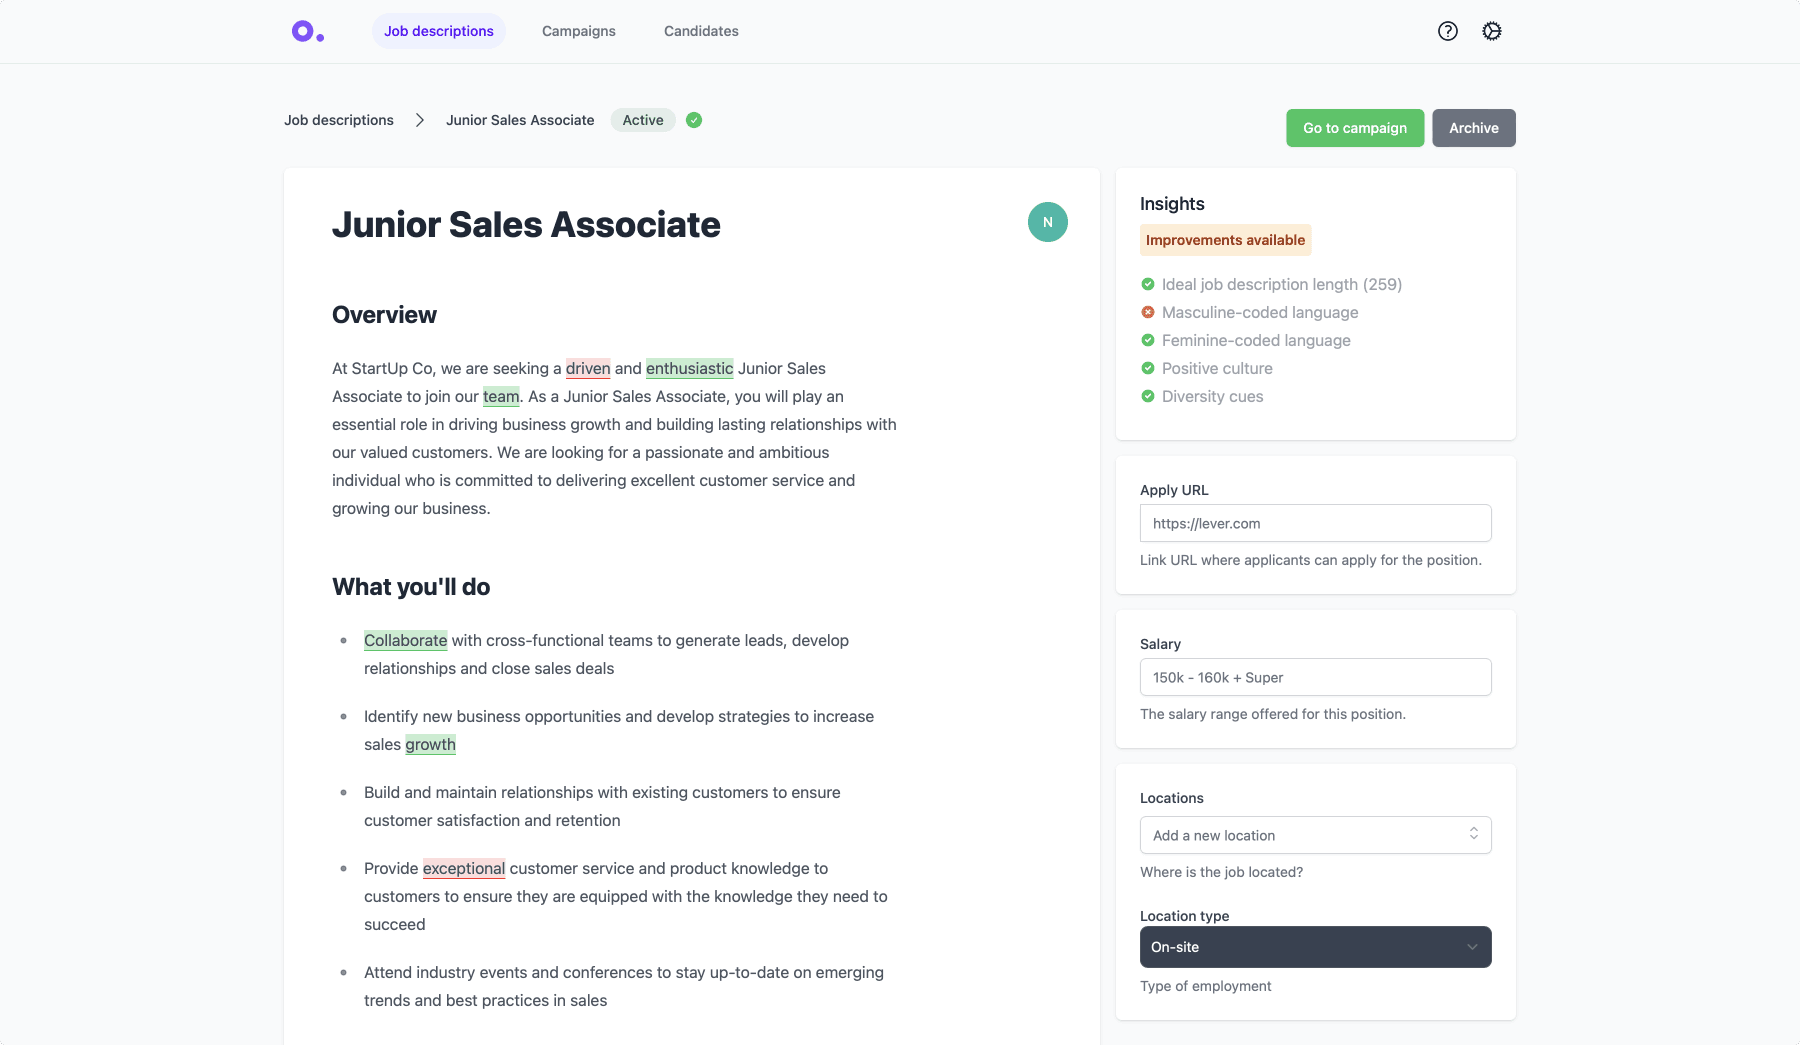1800x1045 pixels.
Task: Expand the On-site location type dropdown
Action: click(1315, 947)
